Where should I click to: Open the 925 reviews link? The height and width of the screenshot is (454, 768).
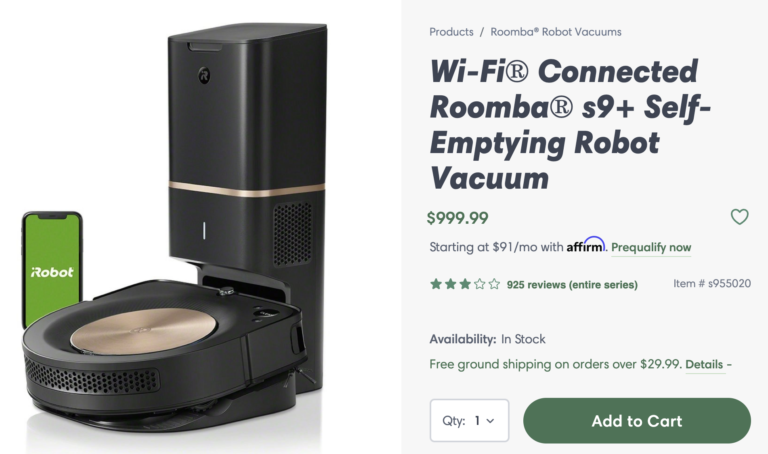[x=571, y=285]
